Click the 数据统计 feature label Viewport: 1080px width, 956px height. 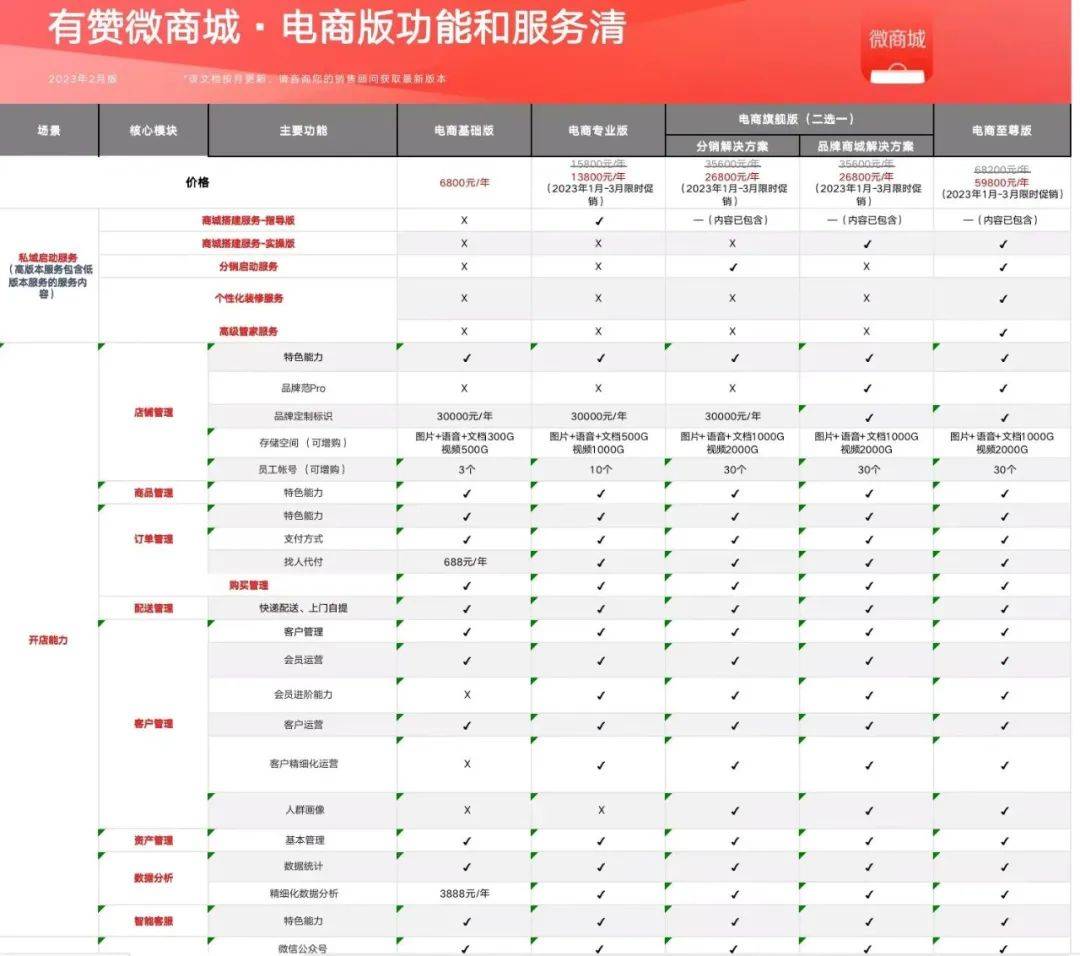click(303, 866)
